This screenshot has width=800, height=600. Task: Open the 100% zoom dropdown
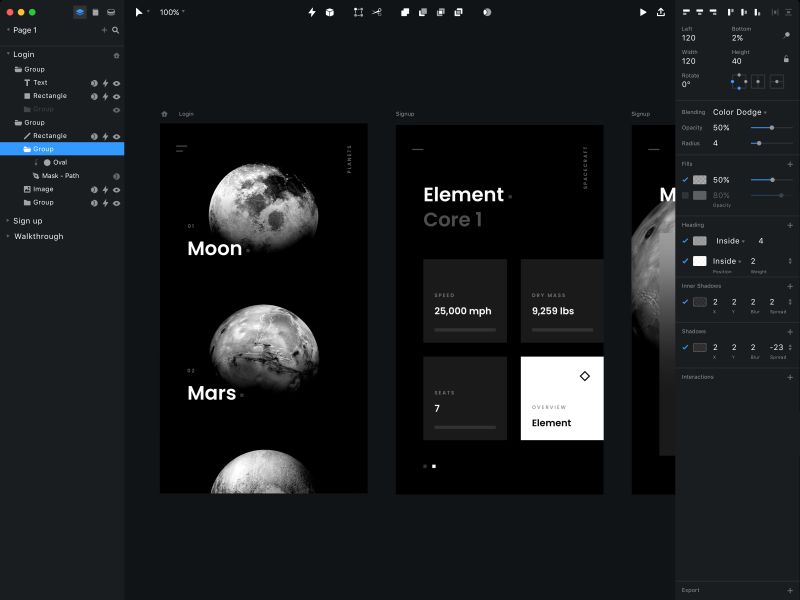[x=172, y=12]
